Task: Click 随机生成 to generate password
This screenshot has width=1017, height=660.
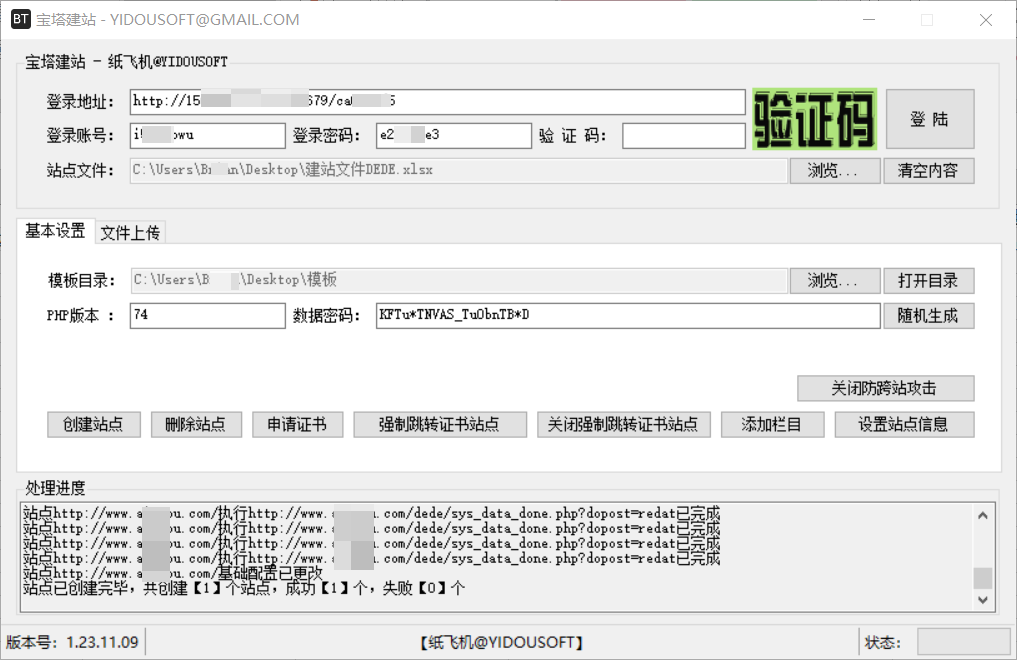Action: point(928,316)
